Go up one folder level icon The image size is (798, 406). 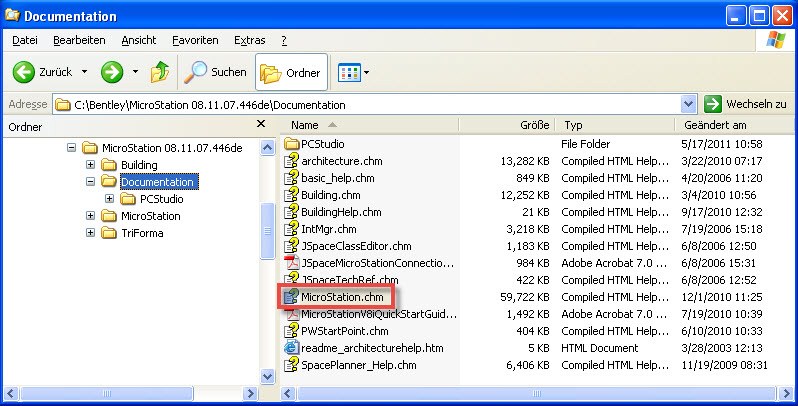coord(160,72)
